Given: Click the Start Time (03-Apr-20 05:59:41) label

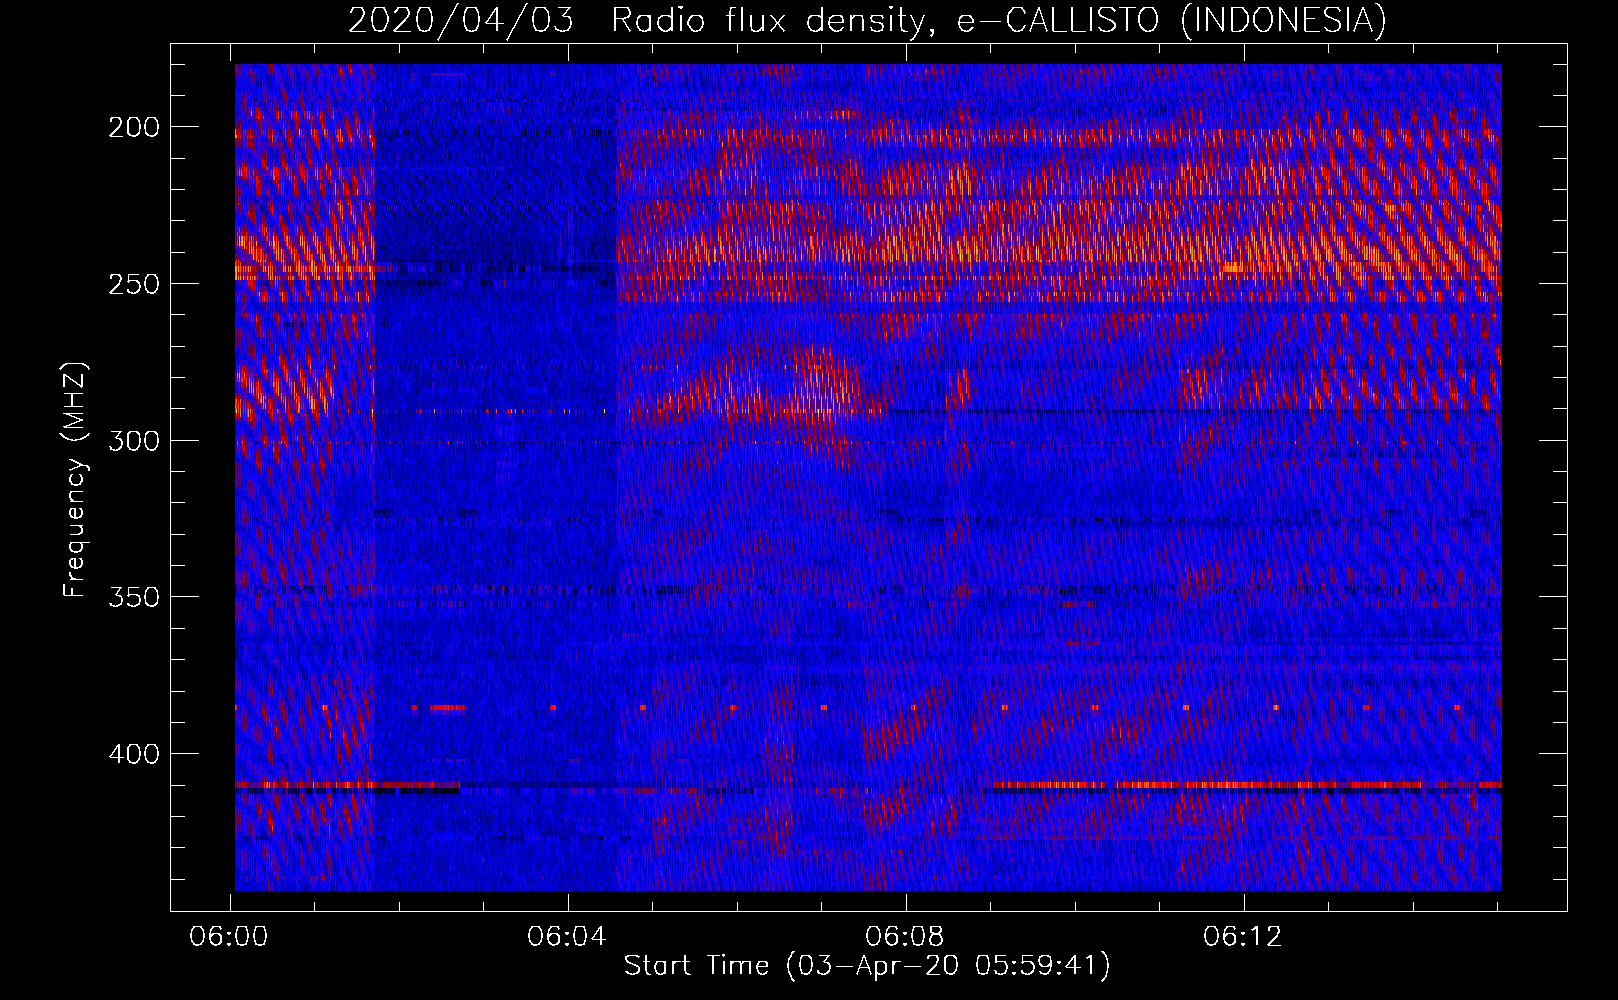Looking at the screenshot, I should (x=867, y=966).
